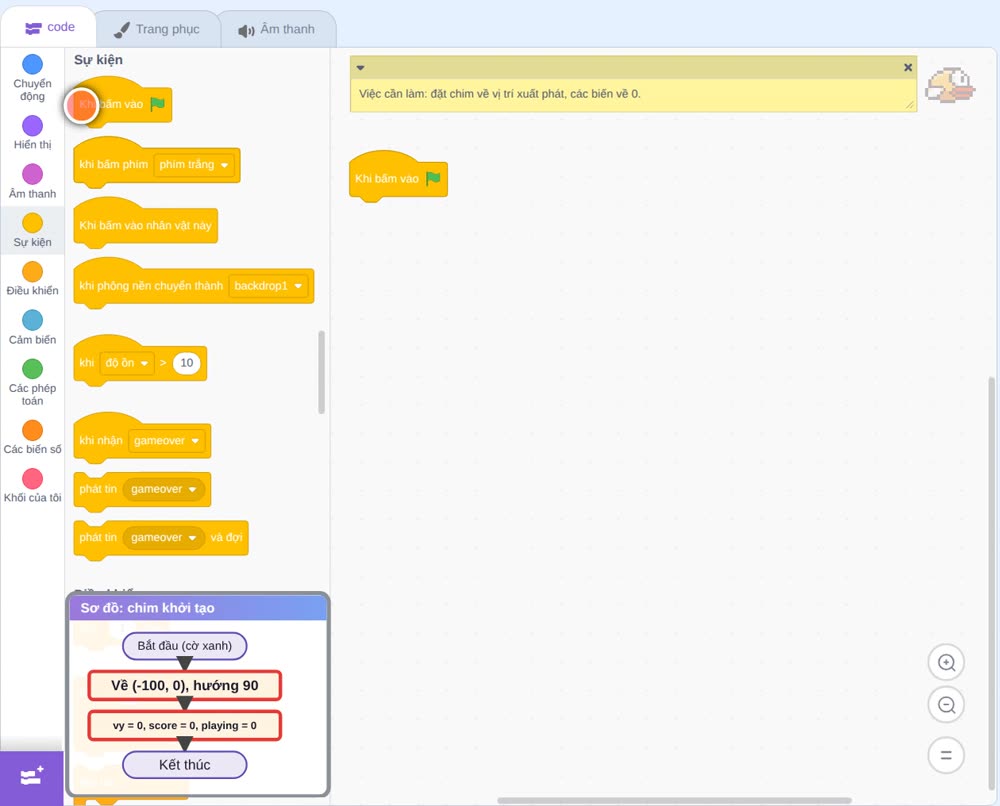
Task: Open the backdrop1 dropdown
Action: [x=268, y=286]
